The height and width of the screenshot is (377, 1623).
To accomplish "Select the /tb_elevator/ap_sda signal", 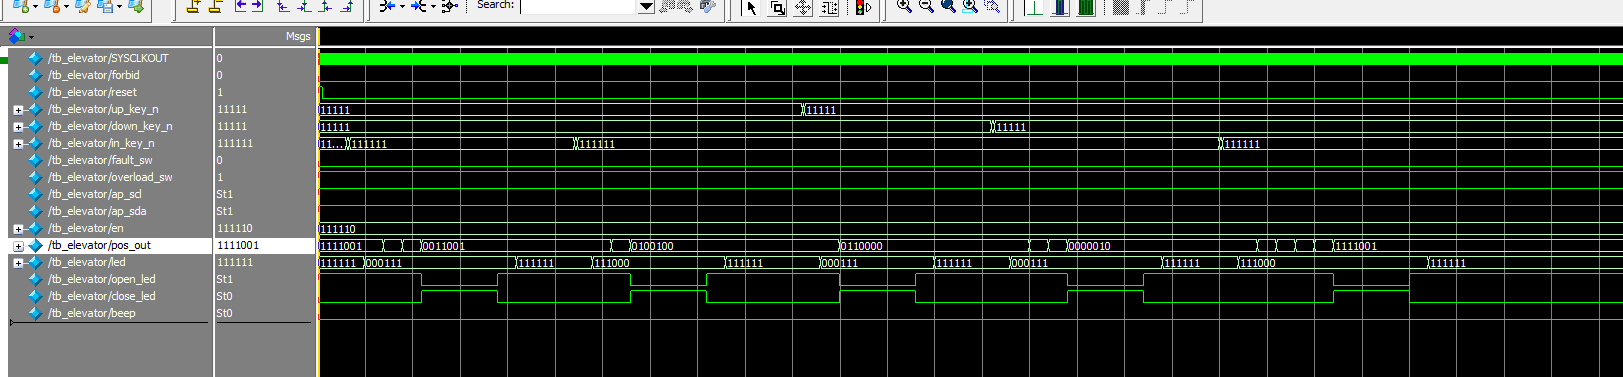I will pyautogui.click(x=97, y=211).
